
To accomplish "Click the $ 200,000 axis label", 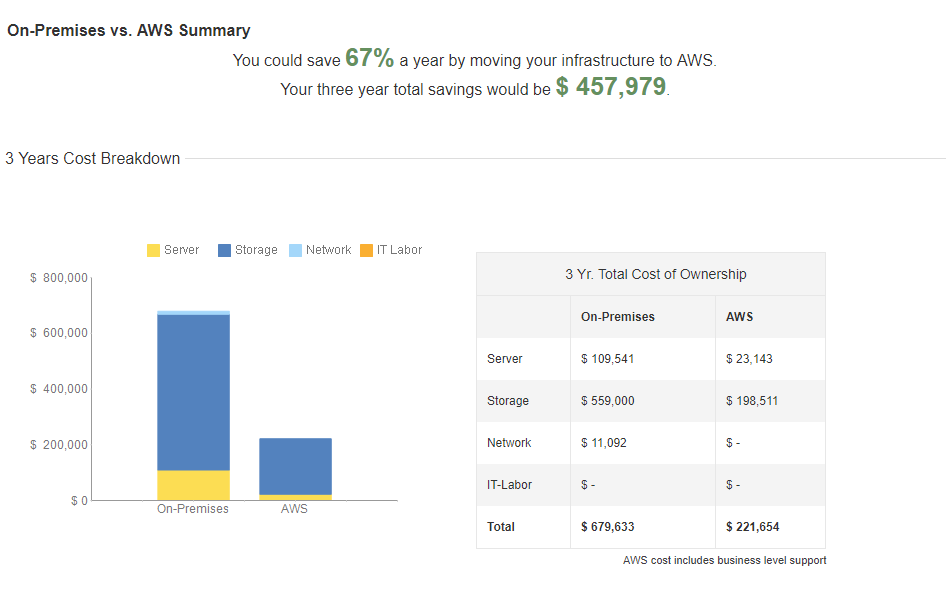I will point(59,444).
